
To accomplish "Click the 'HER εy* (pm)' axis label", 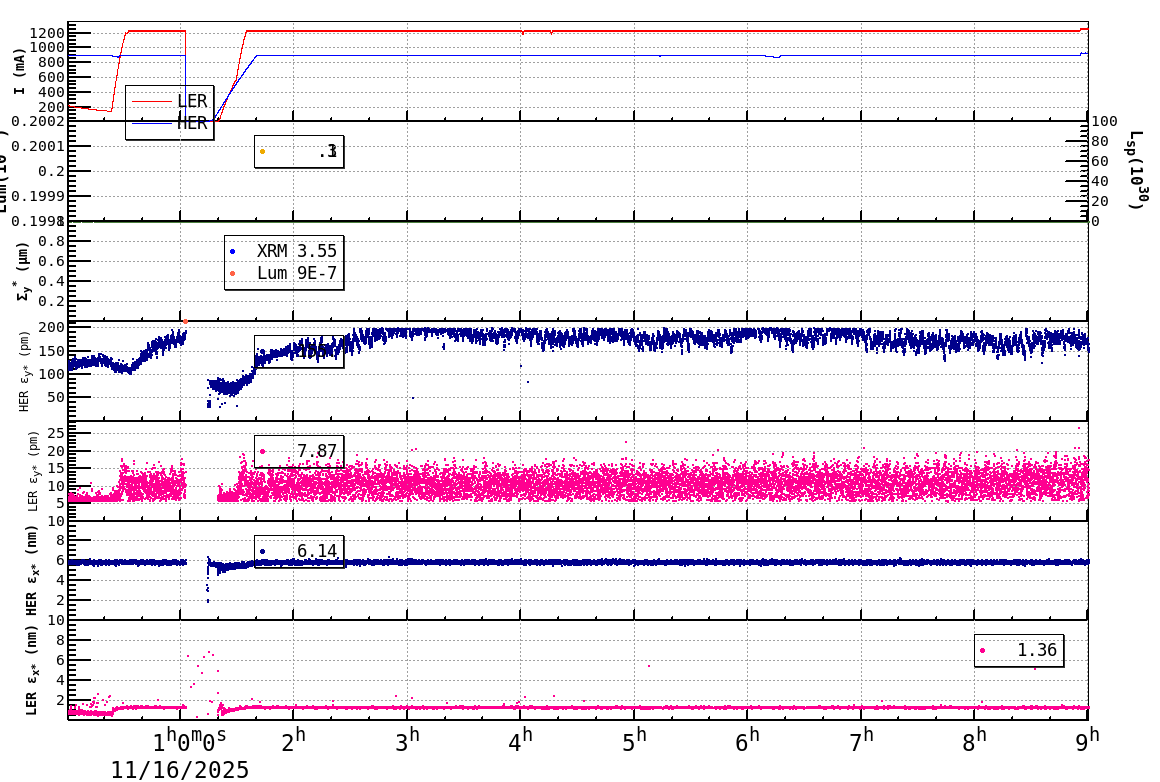I will (x=24, y=371).
